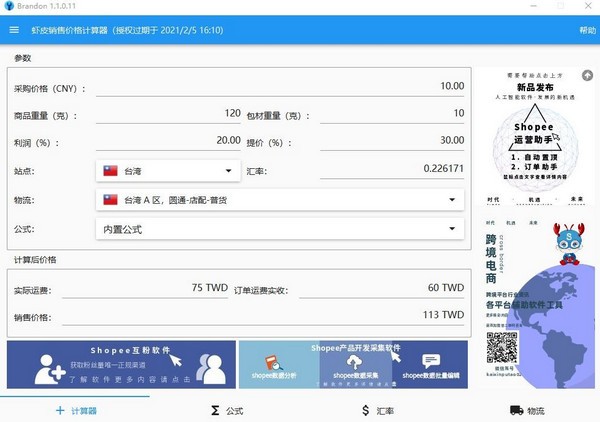Image resolution: width=600 pixels, height=422 pixels.
Task: Click the sigma icon on 公式 tab
Action: [x=215, y=411]
